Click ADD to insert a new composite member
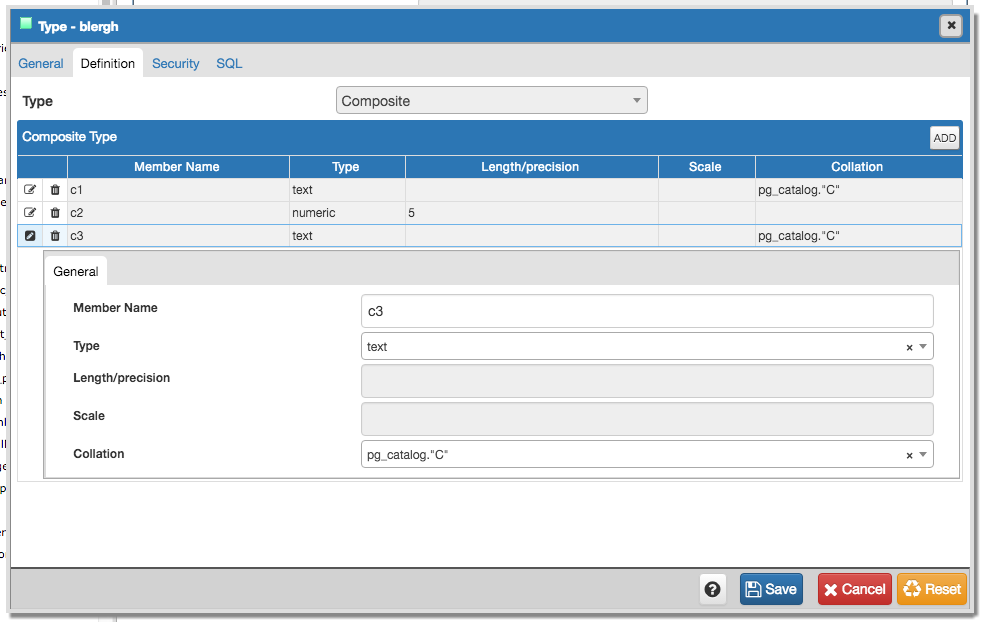 [x=943, y=137]
